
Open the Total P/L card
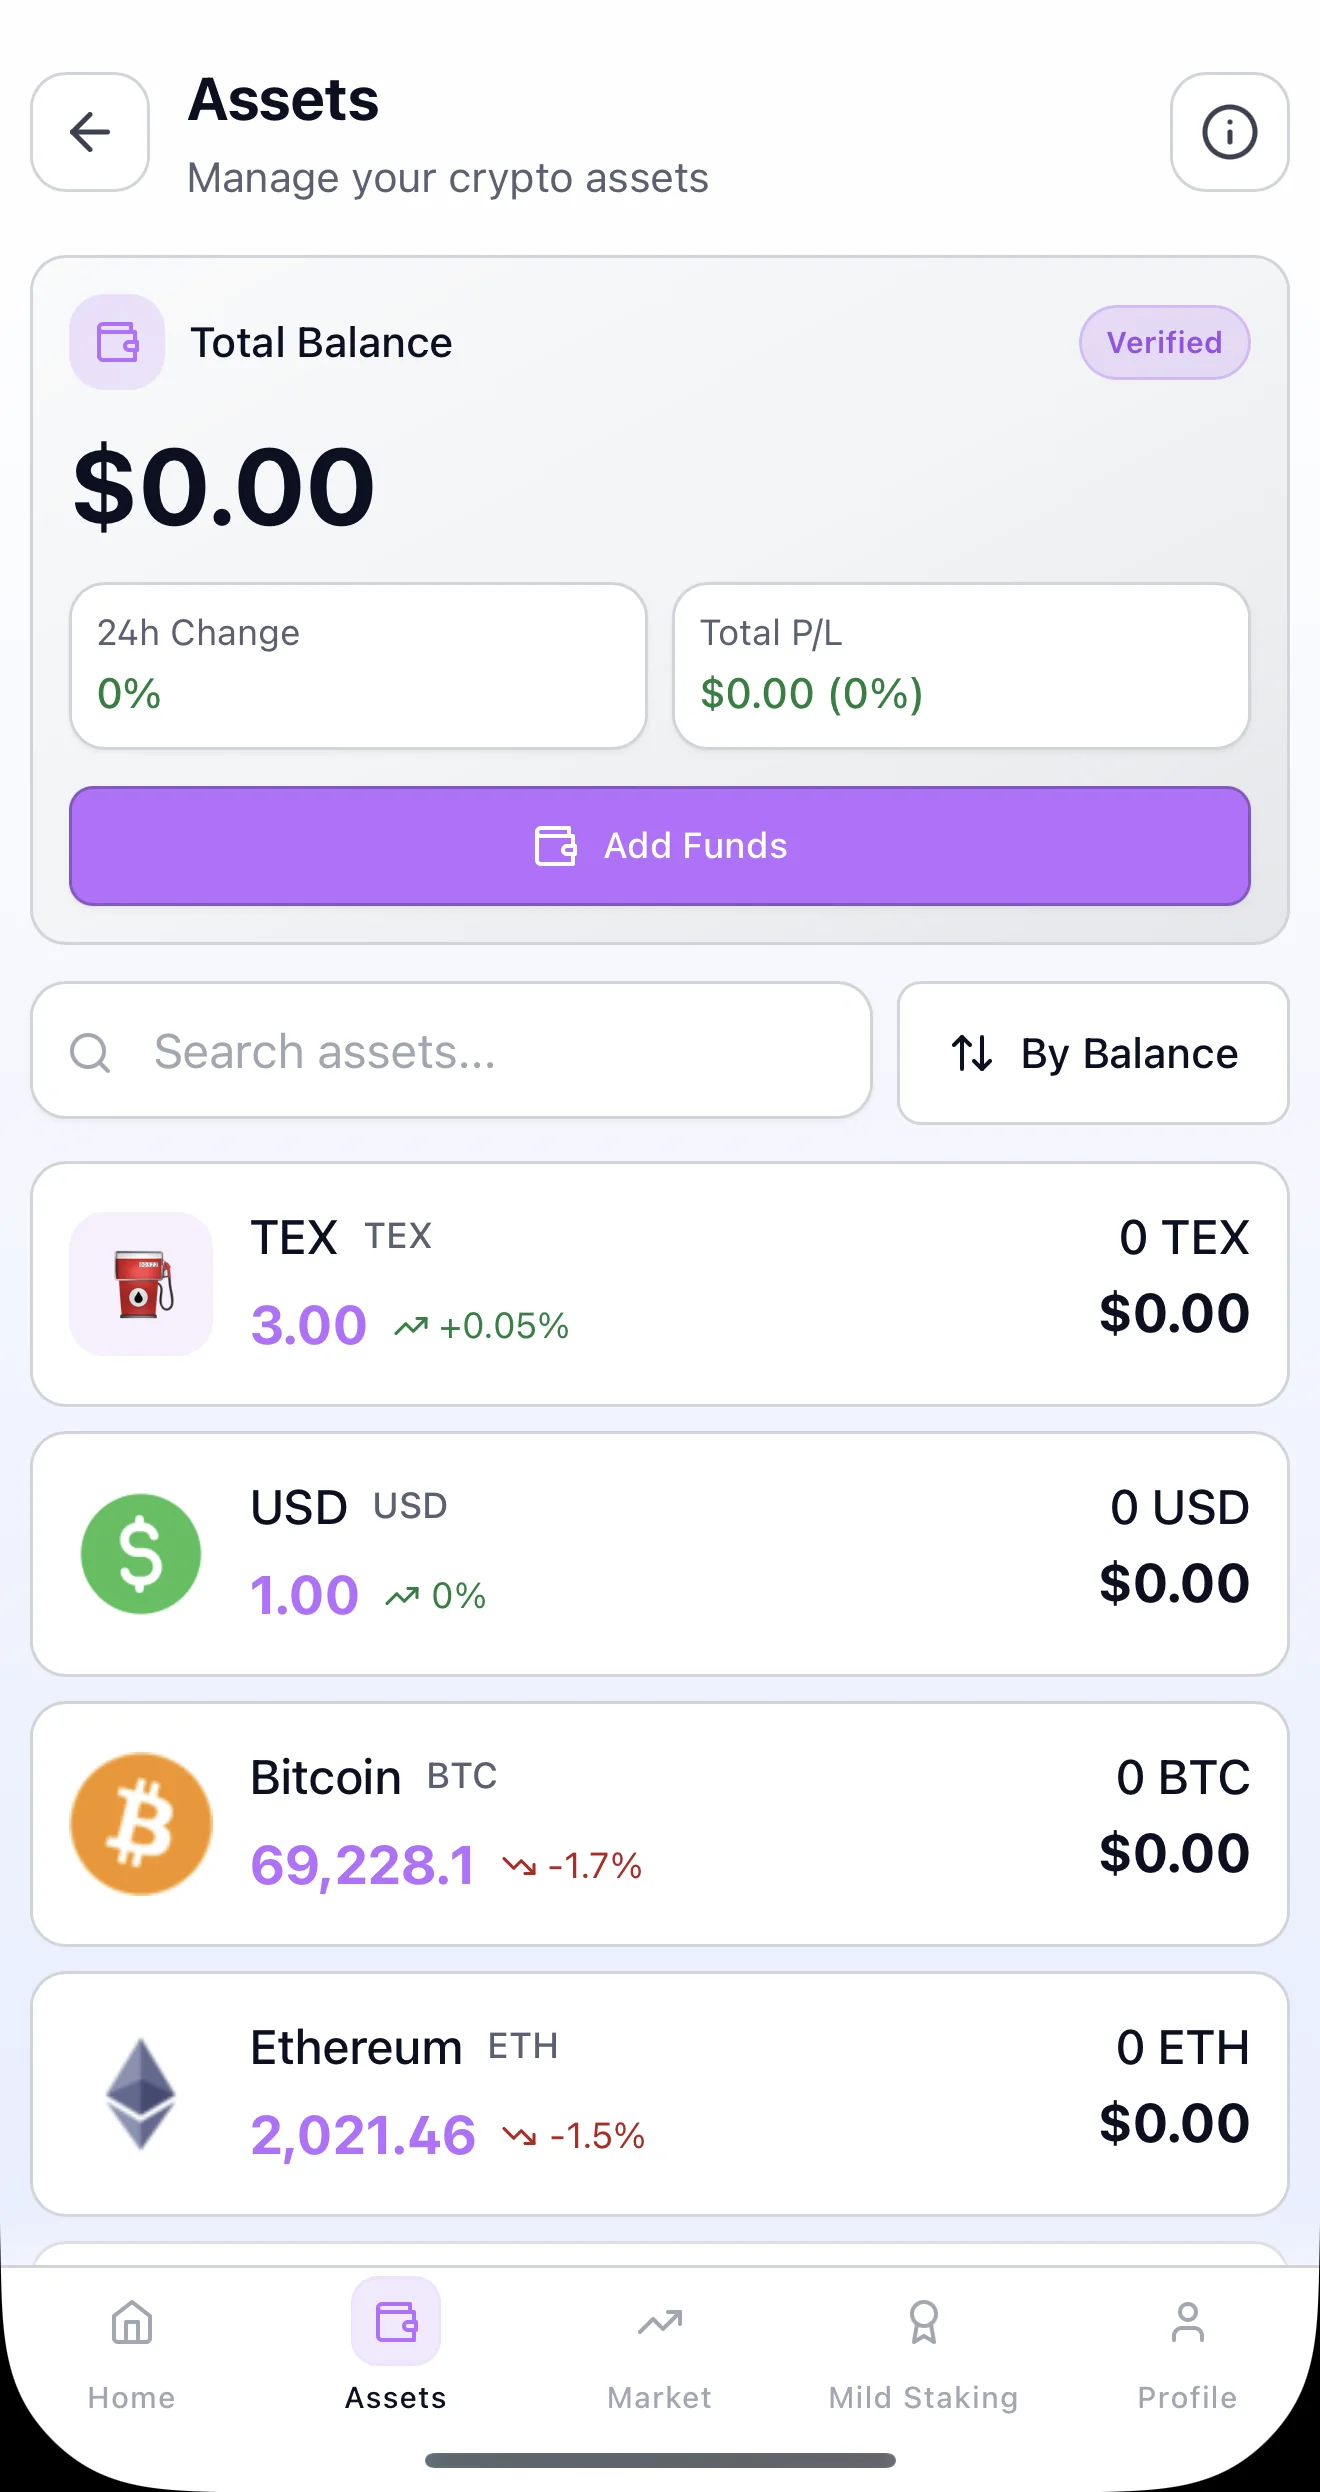961,666
